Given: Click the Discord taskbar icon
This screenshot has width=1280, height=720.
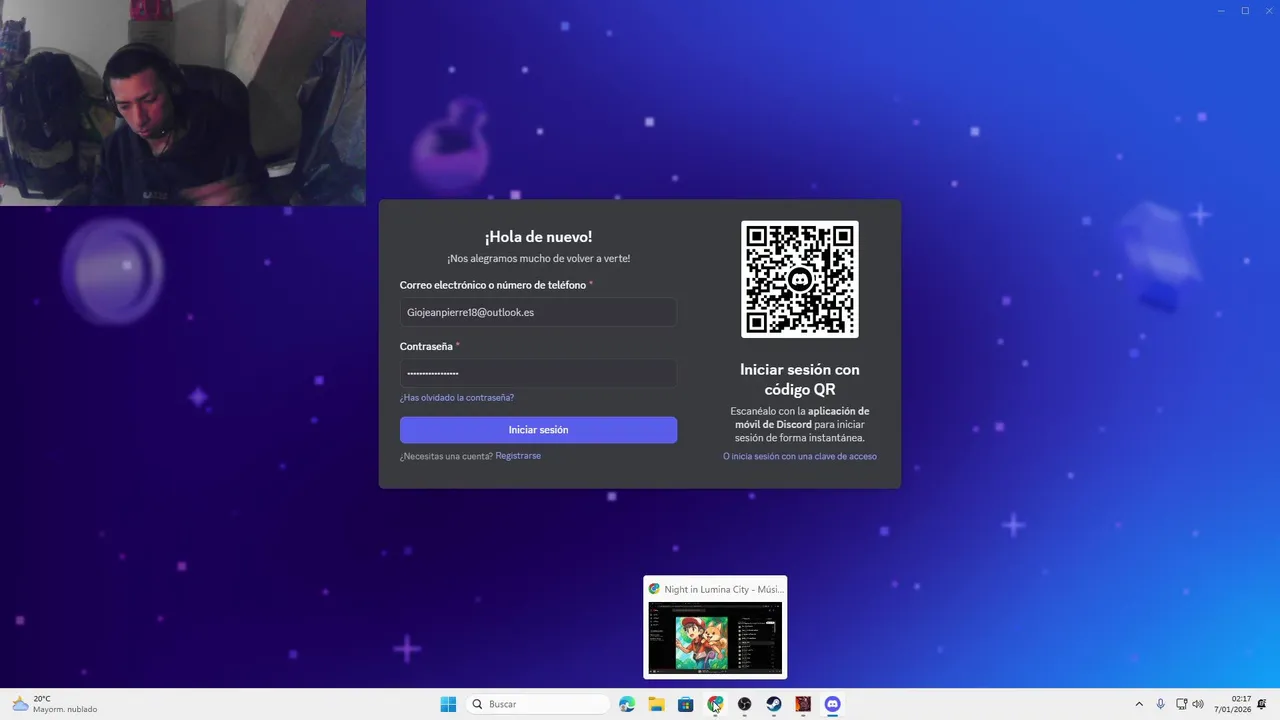Looking at the screenshot, I should [832, 704].
